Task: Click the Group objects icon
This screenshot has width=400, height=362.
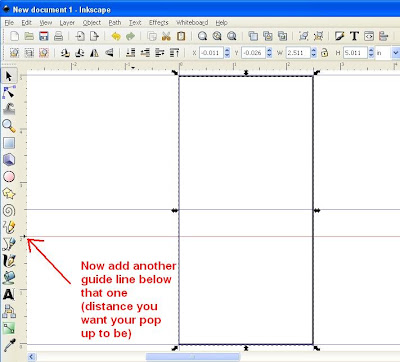Action: click(303, 36)
